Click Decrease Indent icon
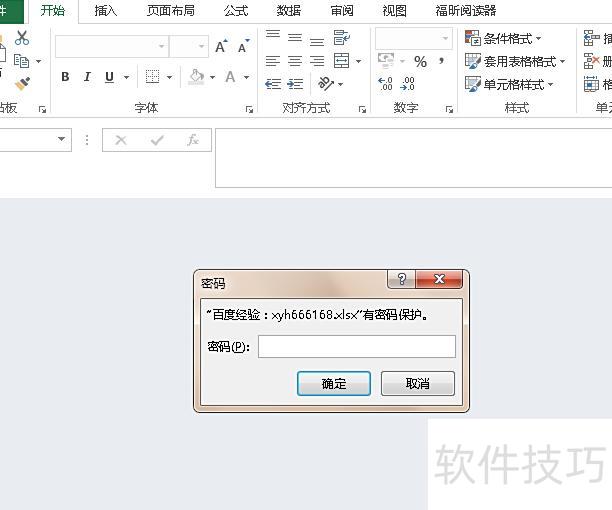Screen dimensions: 612x510 click(273, 84)
